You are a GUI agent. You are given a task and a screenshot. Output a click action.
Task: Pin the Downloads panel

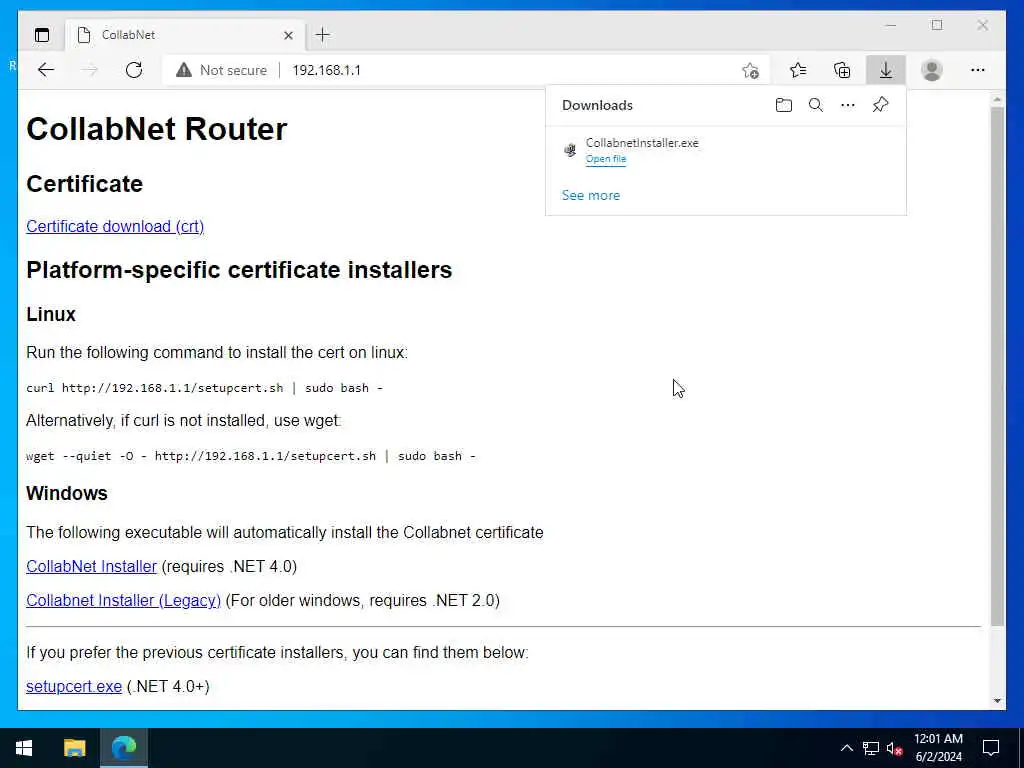click(880, 105)
